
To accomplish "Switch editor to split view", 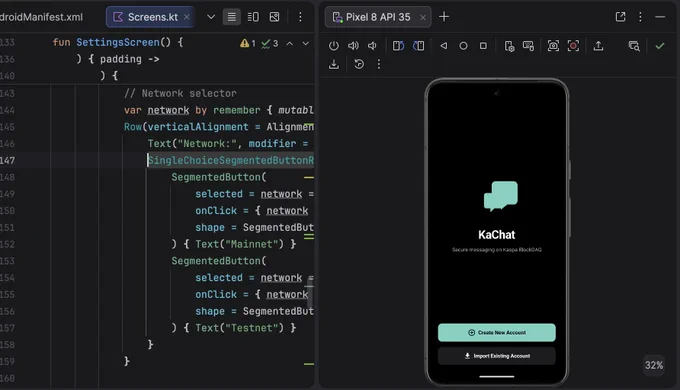I will pyautogui.click(x=253, y=17).
